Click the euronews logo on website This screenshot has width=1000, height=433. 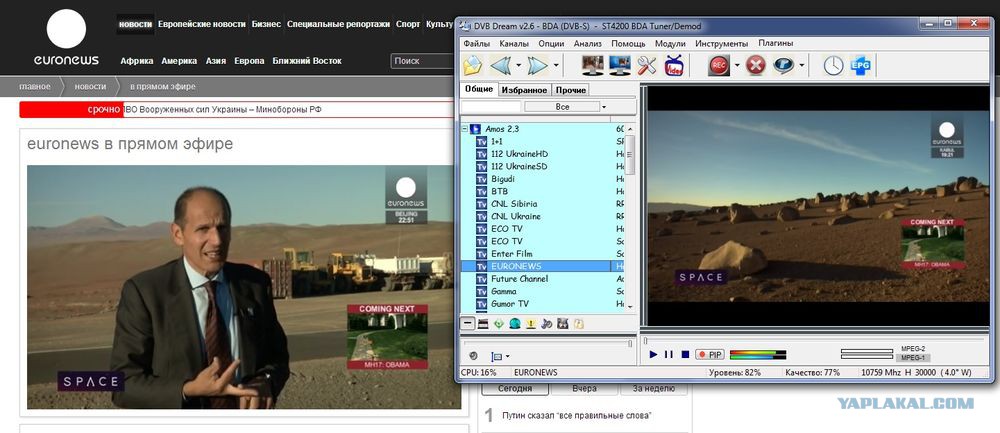(x=66, y=38)
